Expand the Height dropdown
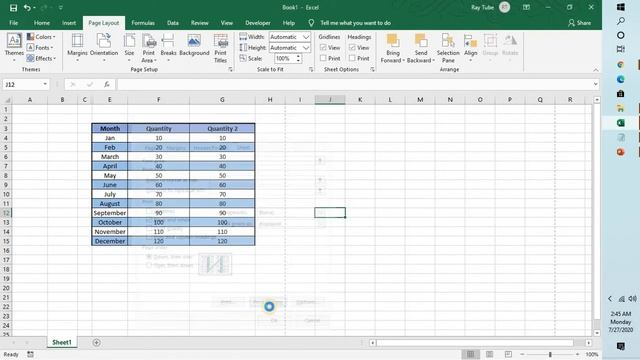The width and height of the screenshot is (640, 360). point(306,48)
